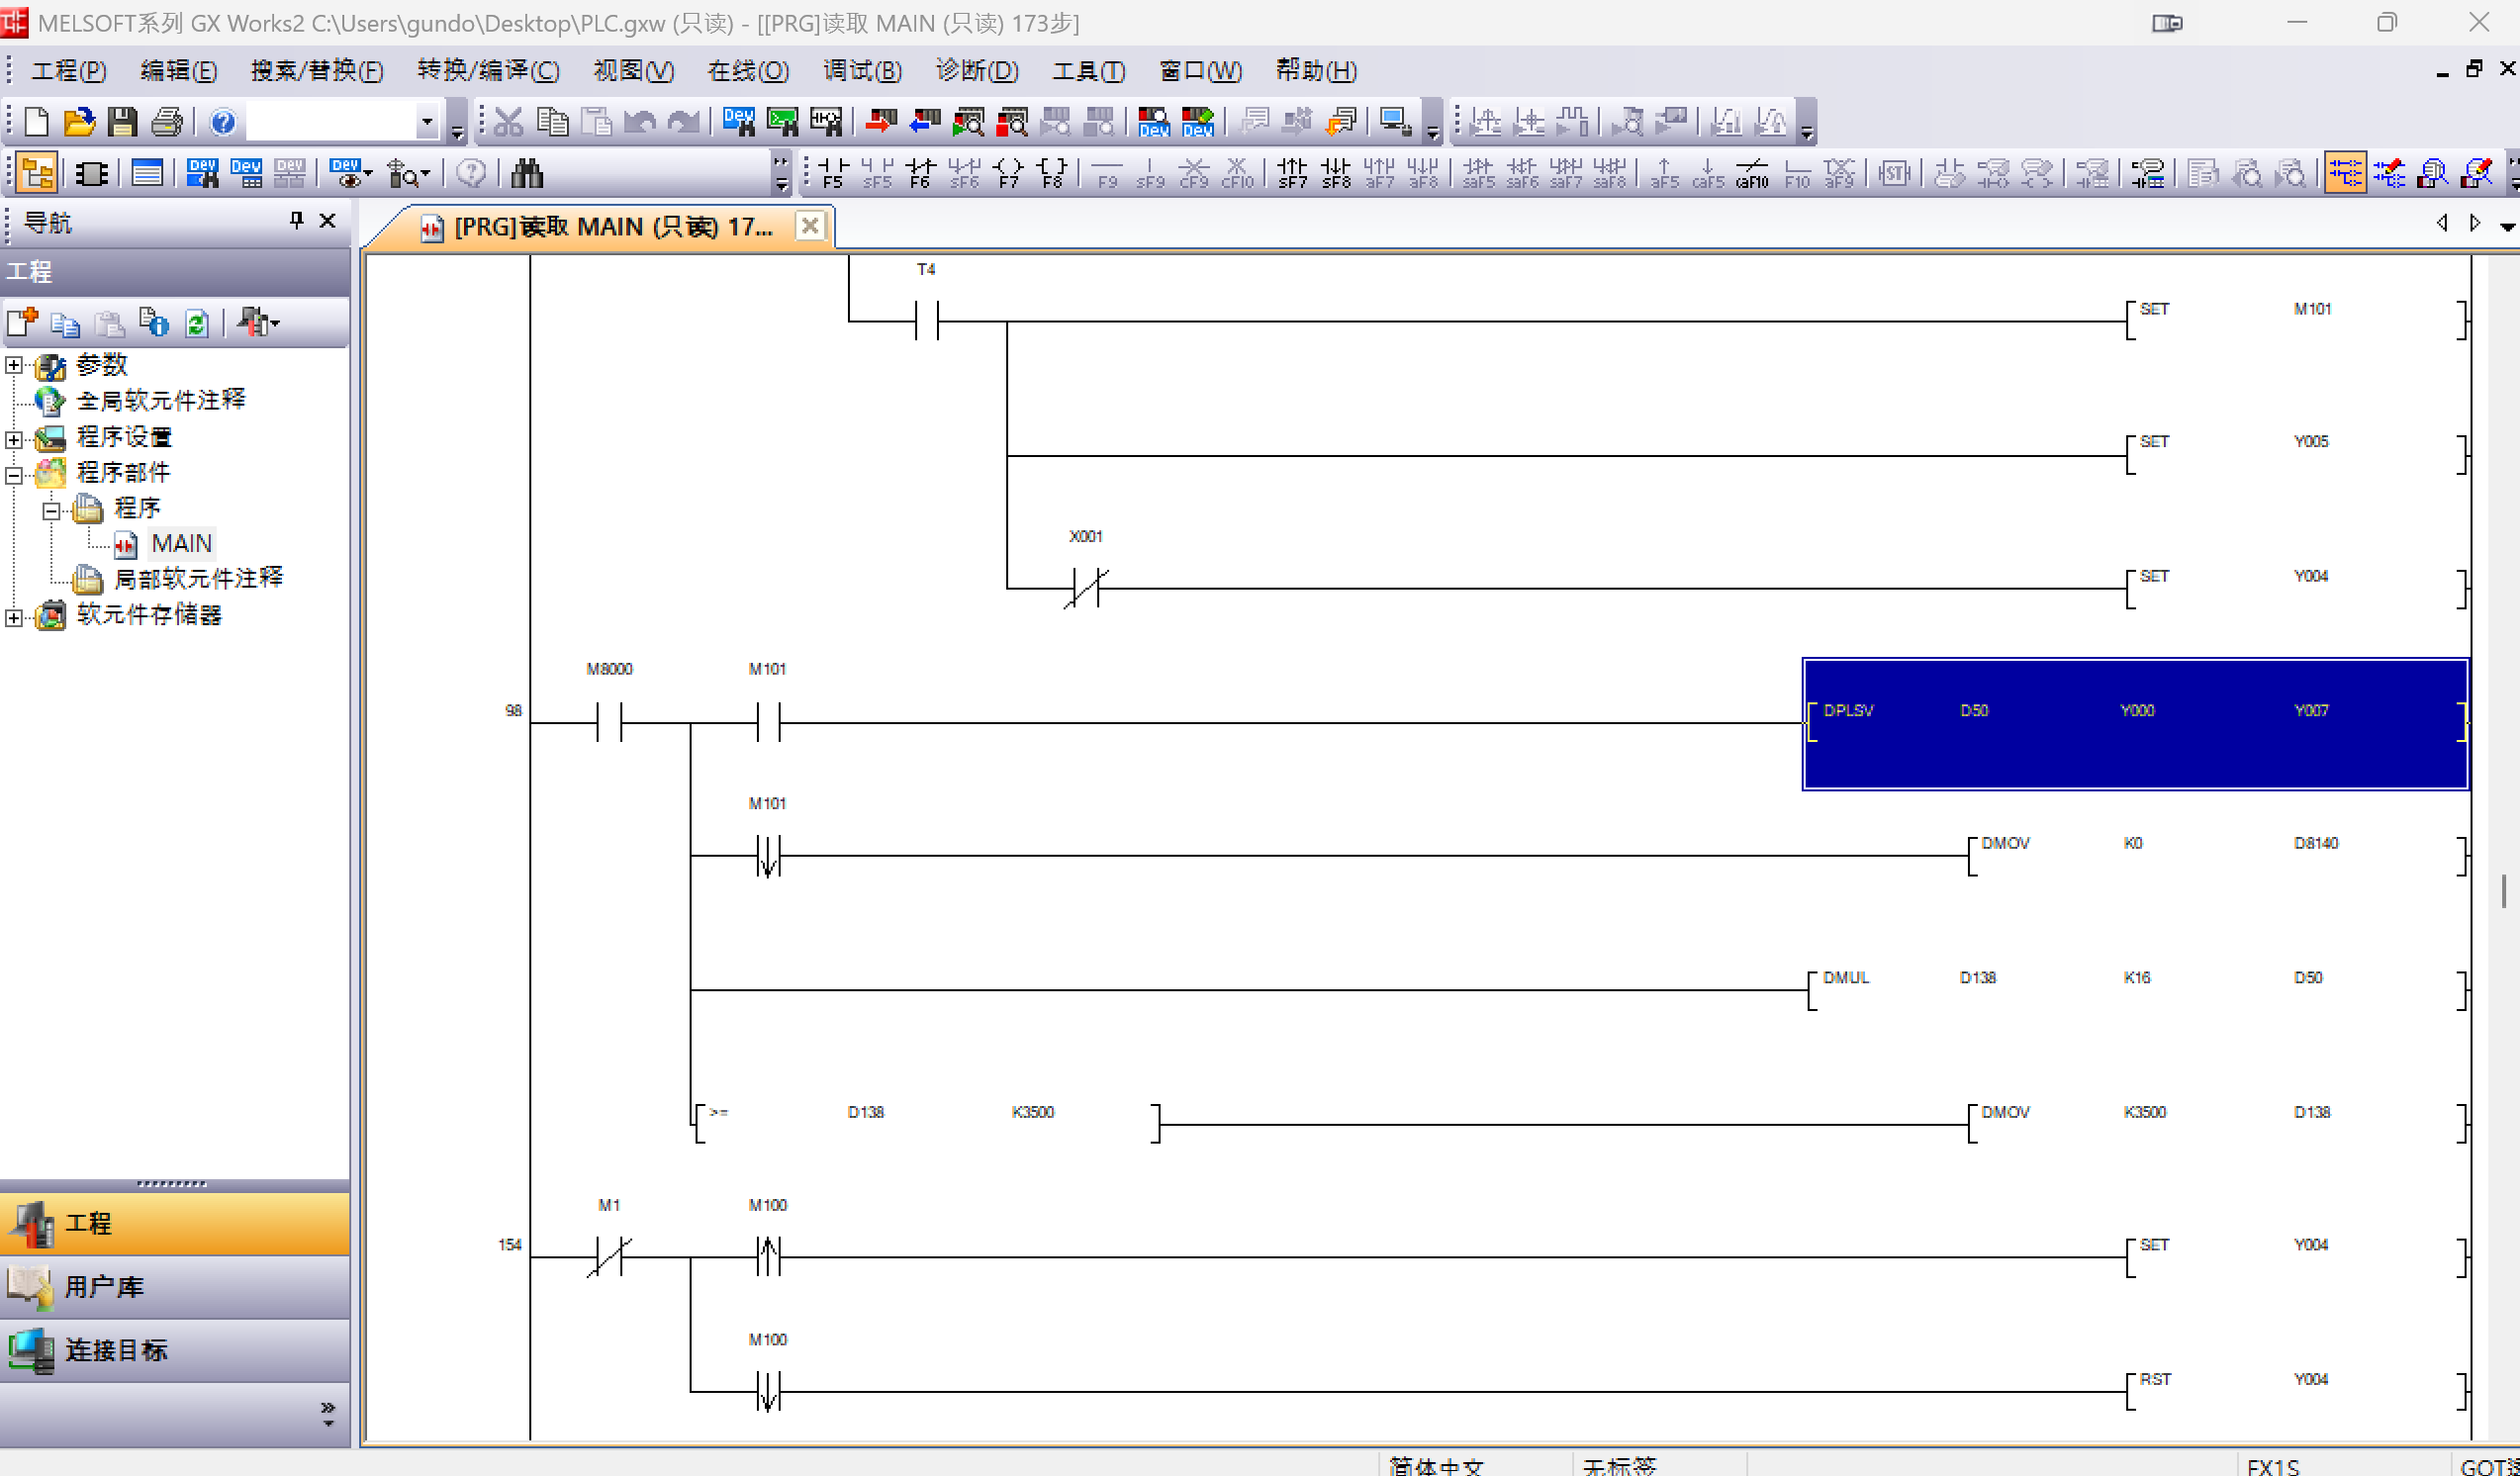
Task: Click the binoculars find device icon
Action: pos(526,173)
